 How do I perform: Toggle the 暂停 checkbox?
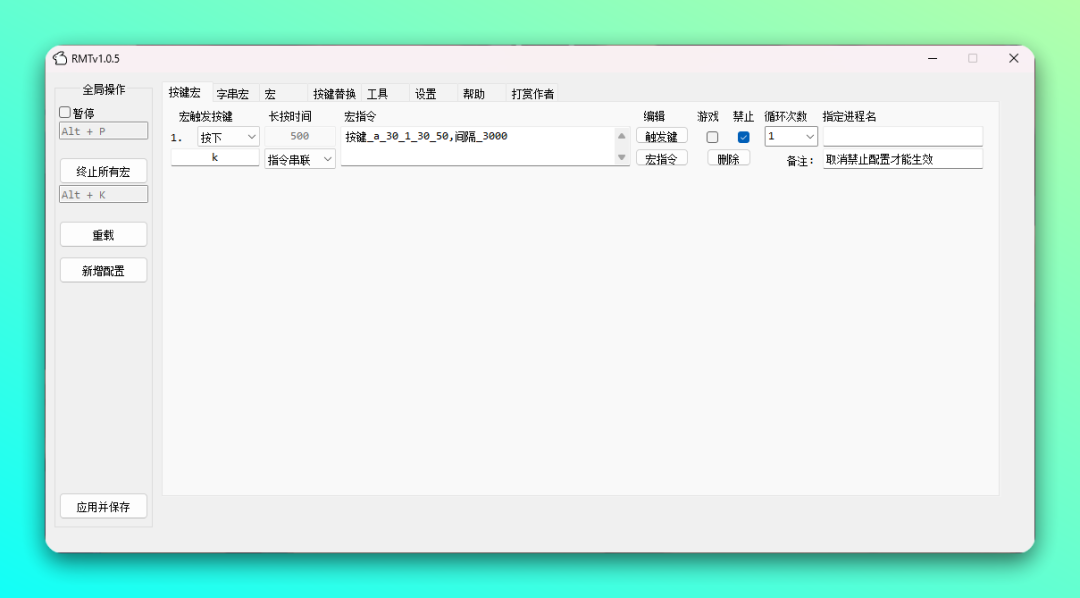[x=66, y=113]
